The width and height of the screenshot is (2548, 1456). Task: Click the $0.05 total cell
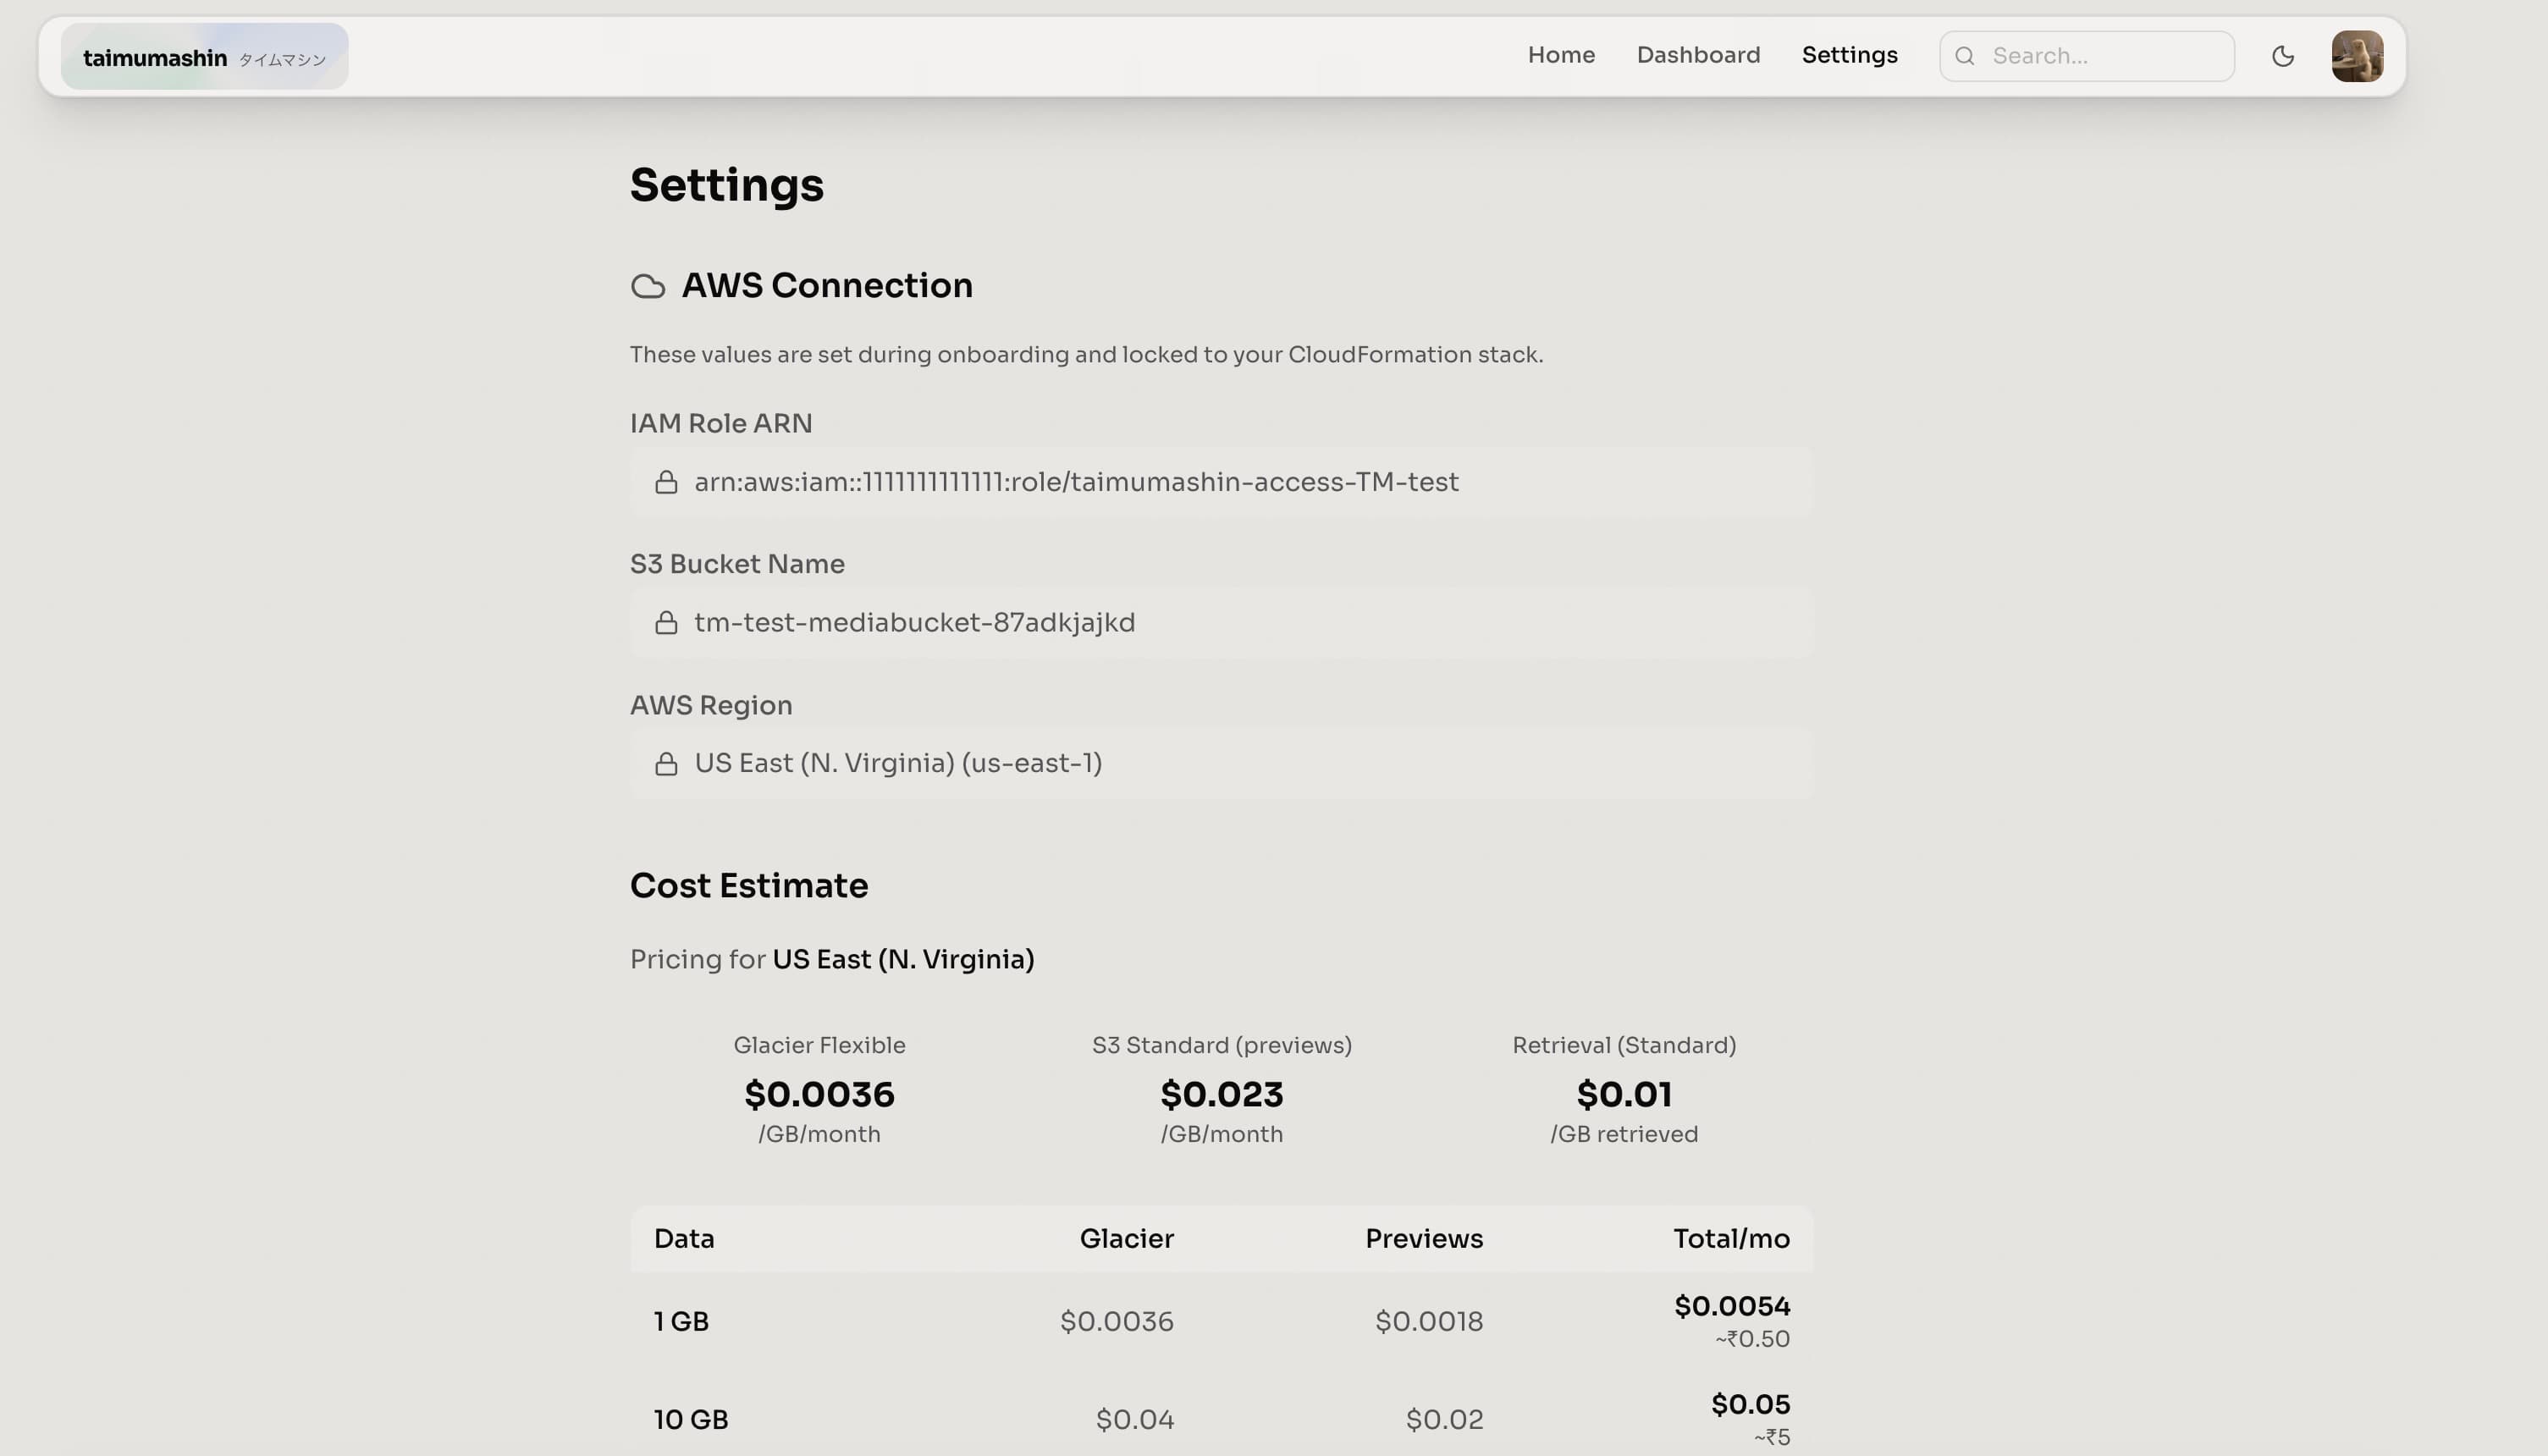[x=1750, y=1404]
